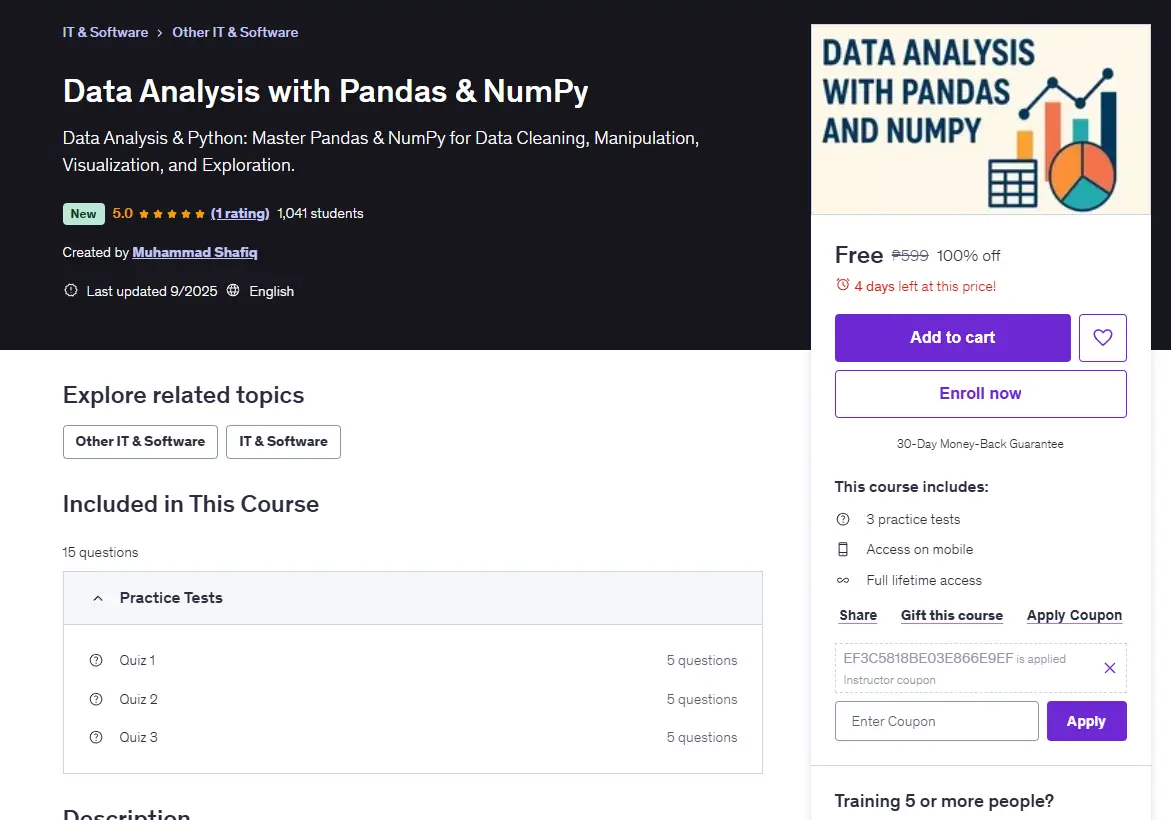The height and width of the screenshot is (820, 1171).
Task: Click the English language label
Action: 271,291
